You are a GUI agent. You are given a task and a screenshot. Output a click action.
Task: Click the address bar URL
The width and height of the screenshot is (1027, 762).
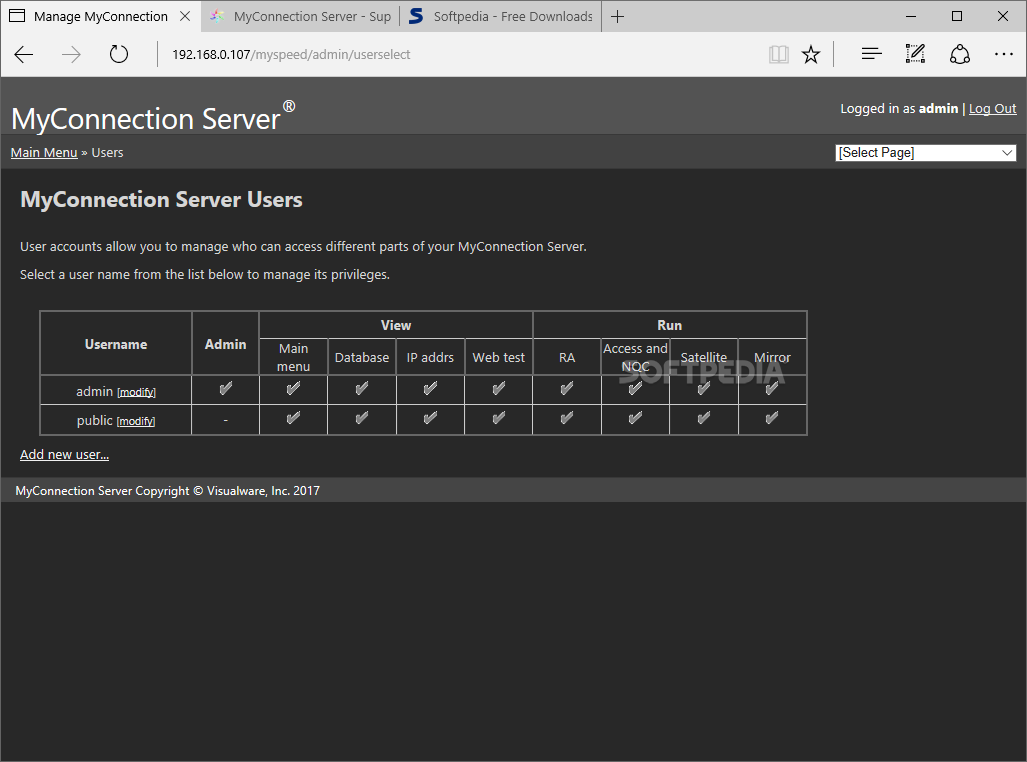[x=291, y=54]
